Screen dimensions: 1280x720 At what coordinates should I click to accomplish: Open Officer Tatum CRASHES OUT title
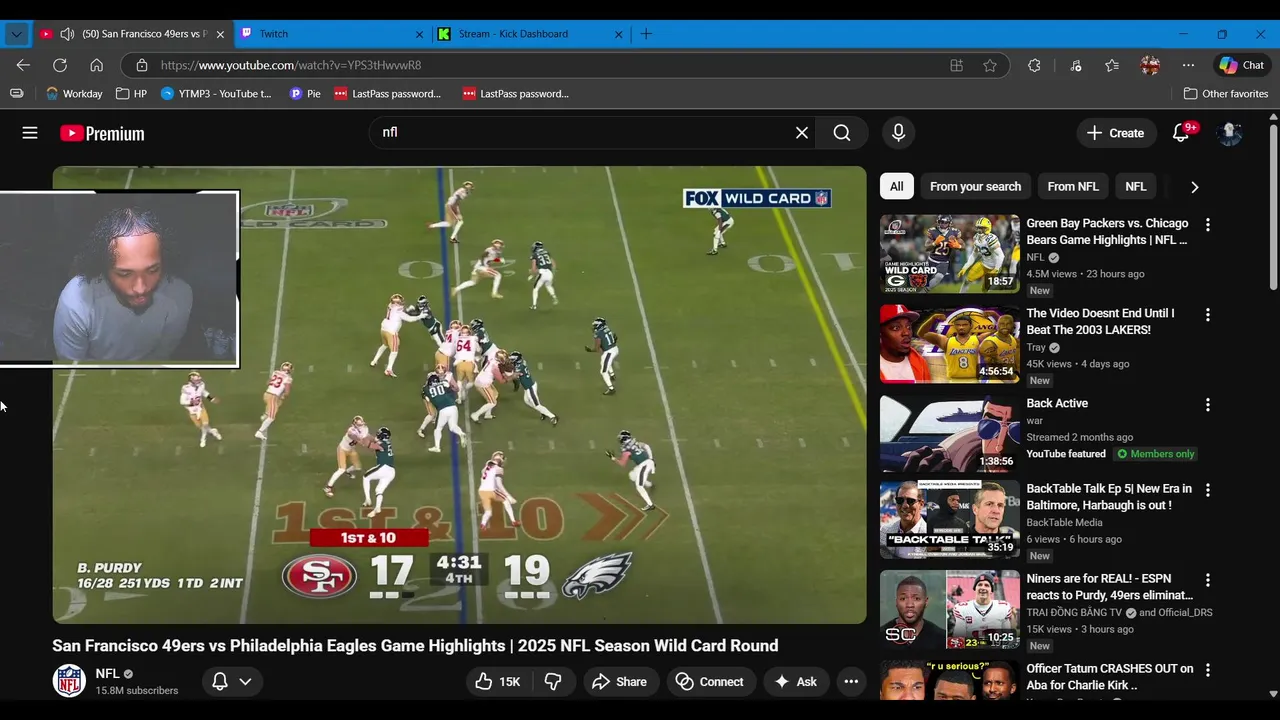pos(1109,677)
